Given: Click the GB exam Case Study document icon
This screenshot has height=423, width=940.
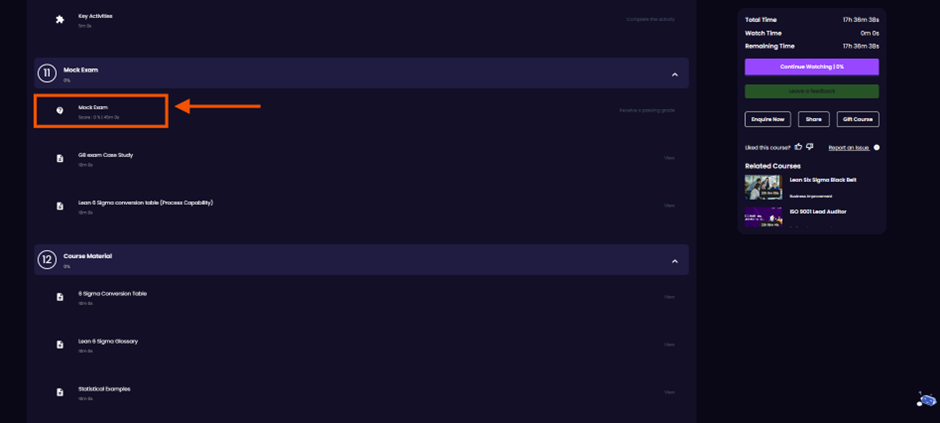Looking at the screenshot, I should coord(59,158).
